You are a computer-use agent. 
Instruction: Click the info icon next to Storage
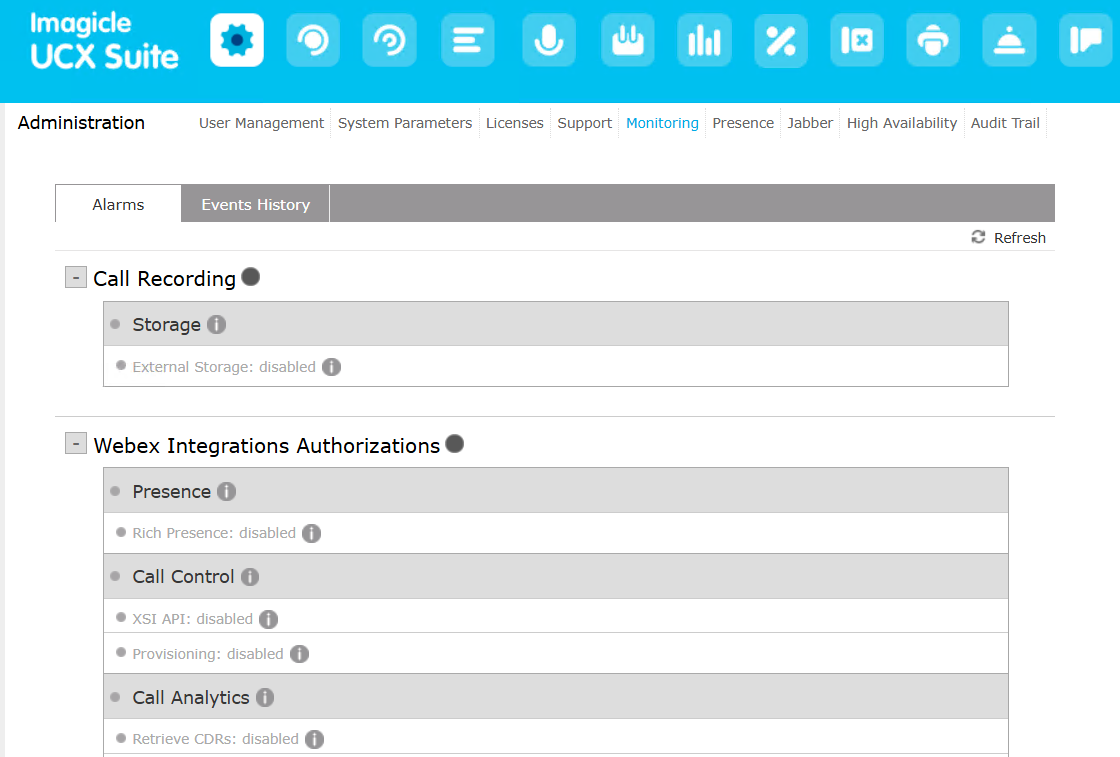[216, 325]
